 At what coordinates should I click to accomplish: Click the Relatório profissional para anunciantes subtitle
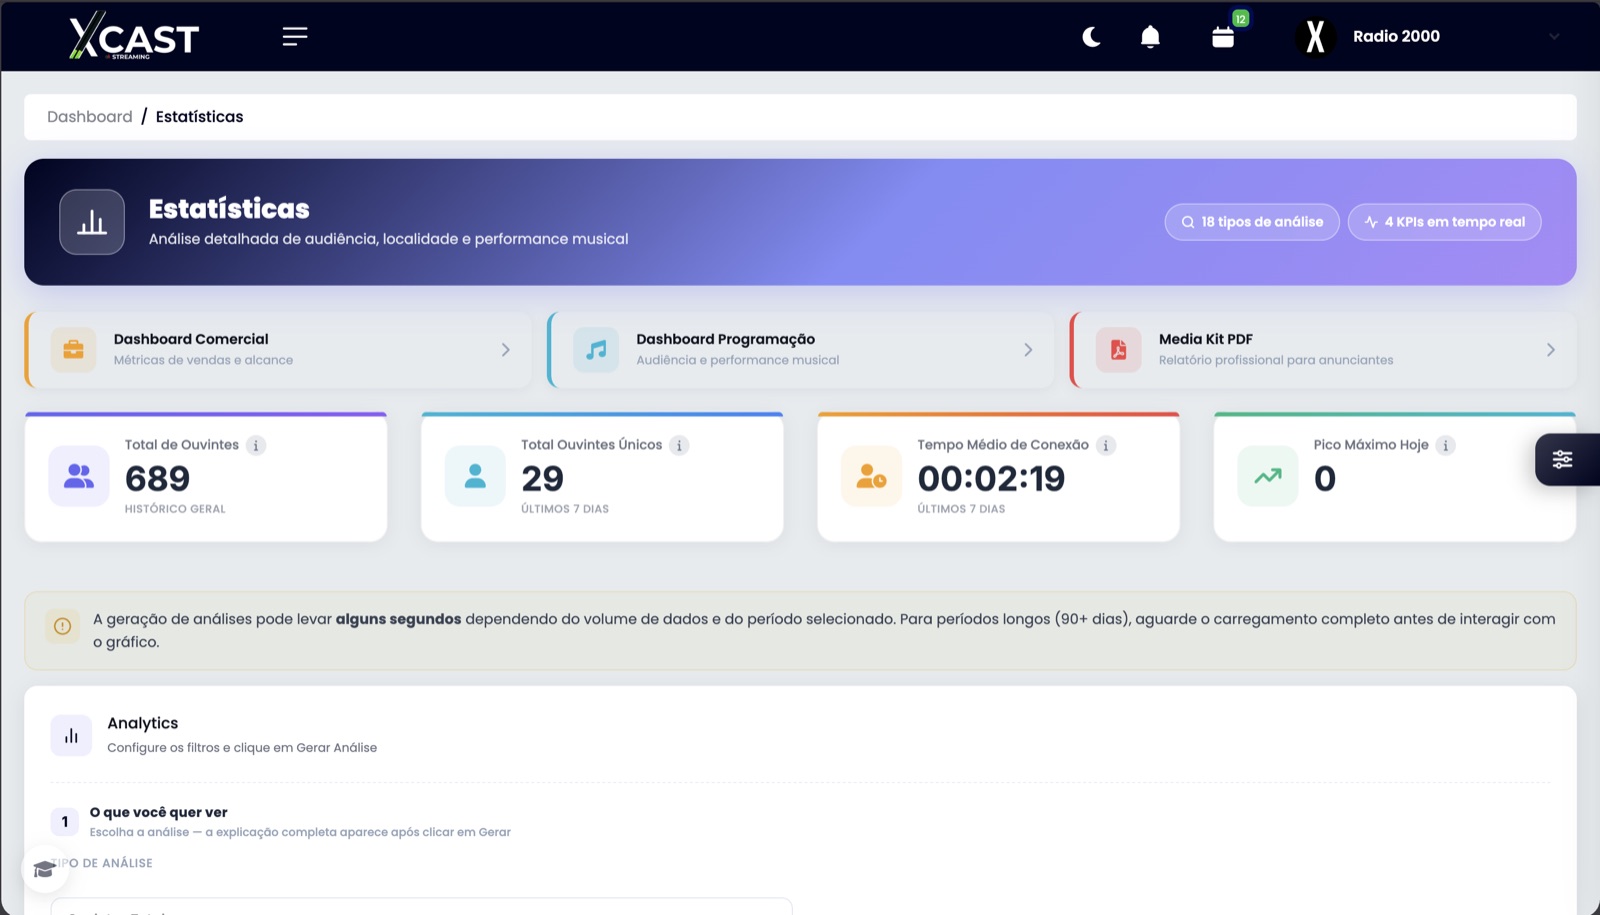tap(1276, 360)
